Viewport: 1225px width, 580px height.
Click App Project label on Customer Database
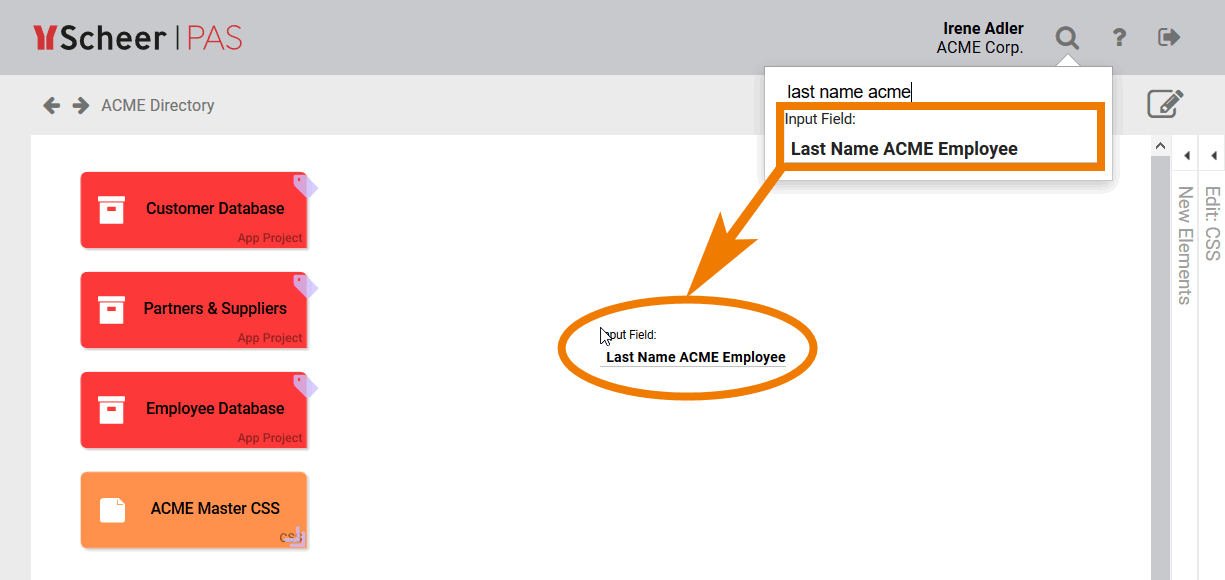[x=270, y=238]
